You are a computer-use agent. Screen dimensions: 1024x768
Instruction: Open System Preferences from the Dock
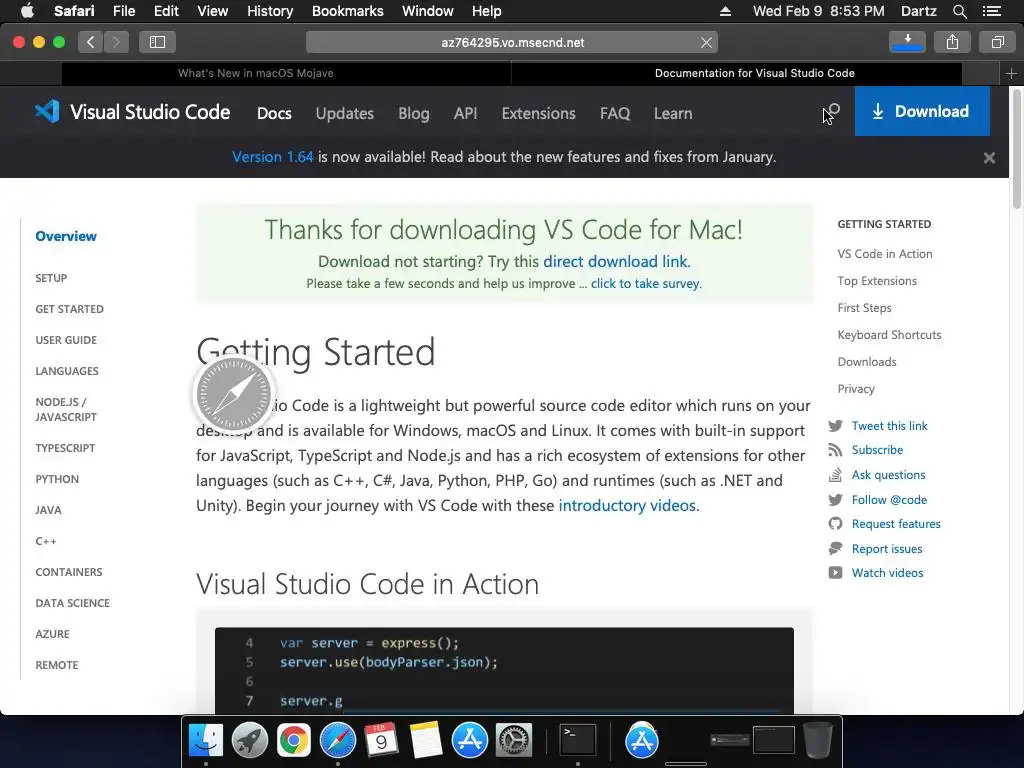514,741
